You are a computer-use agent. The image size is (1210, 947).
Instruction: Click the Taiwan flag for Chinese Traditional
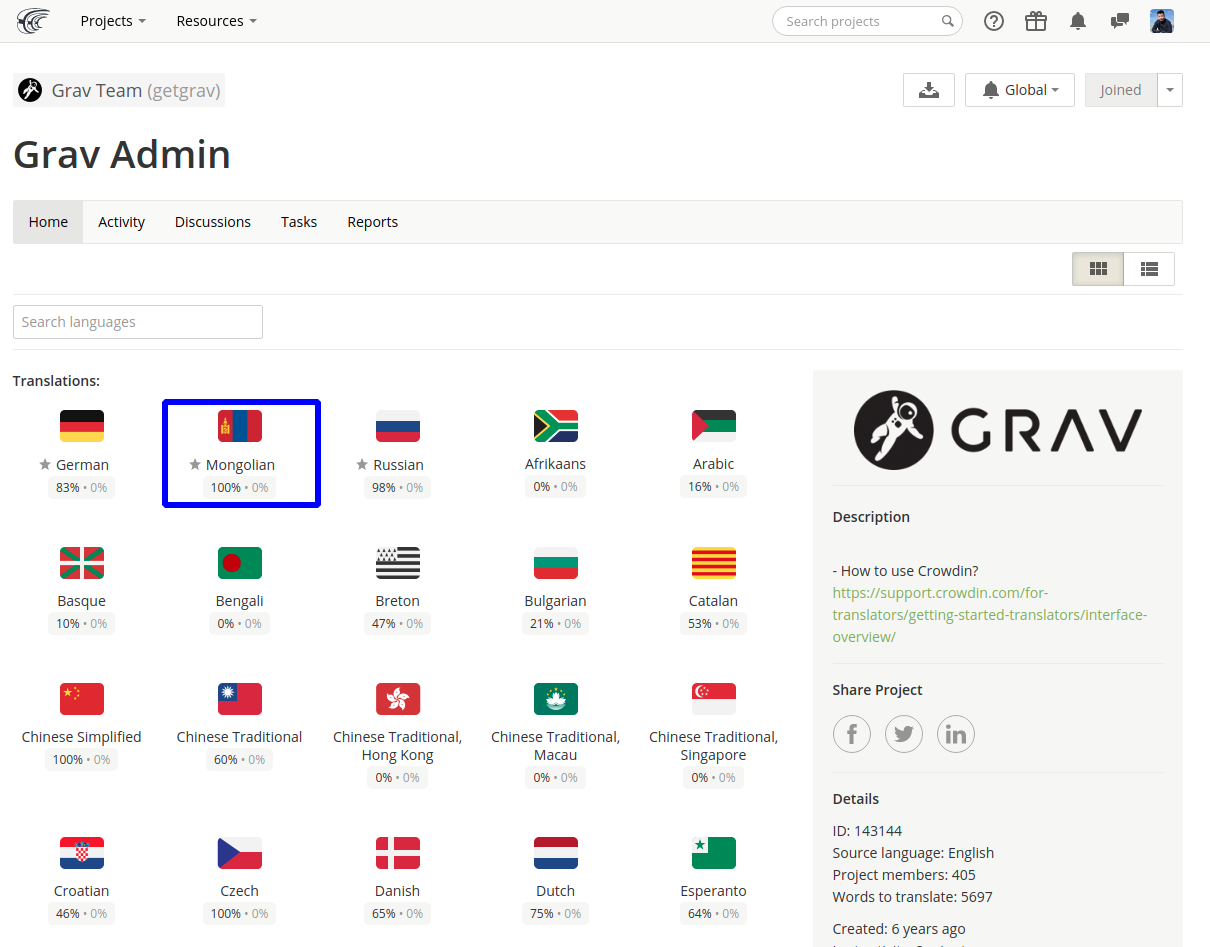[240, 699]
